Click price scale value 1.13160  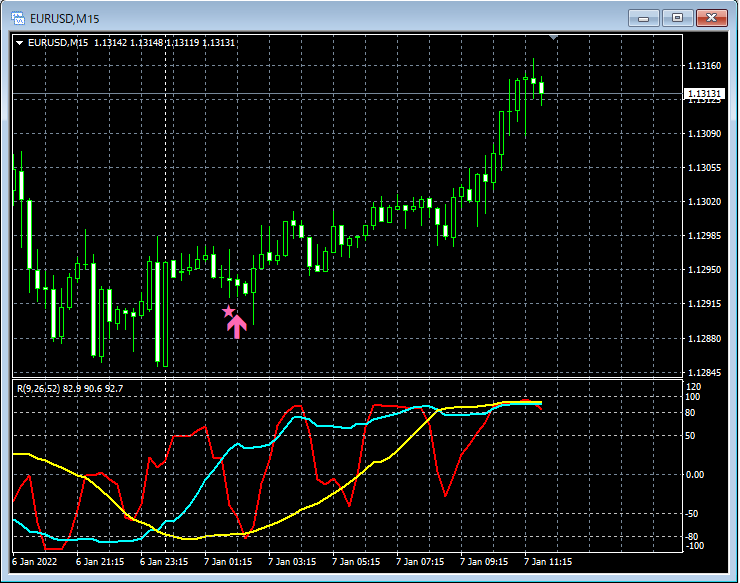pos(705,66)
